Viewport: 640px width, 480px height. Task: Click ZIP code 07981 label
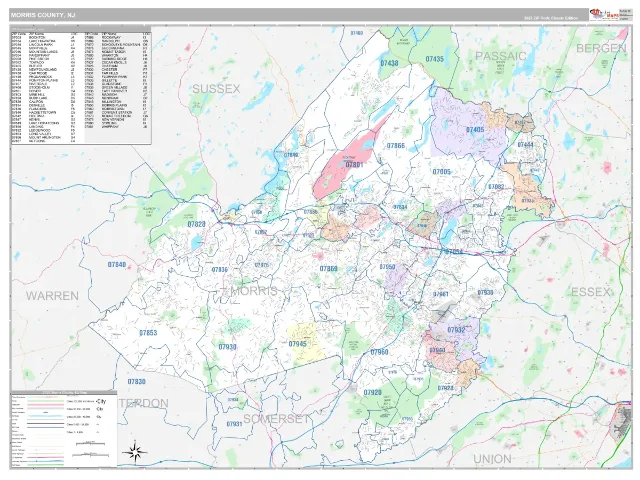[440, 294]
